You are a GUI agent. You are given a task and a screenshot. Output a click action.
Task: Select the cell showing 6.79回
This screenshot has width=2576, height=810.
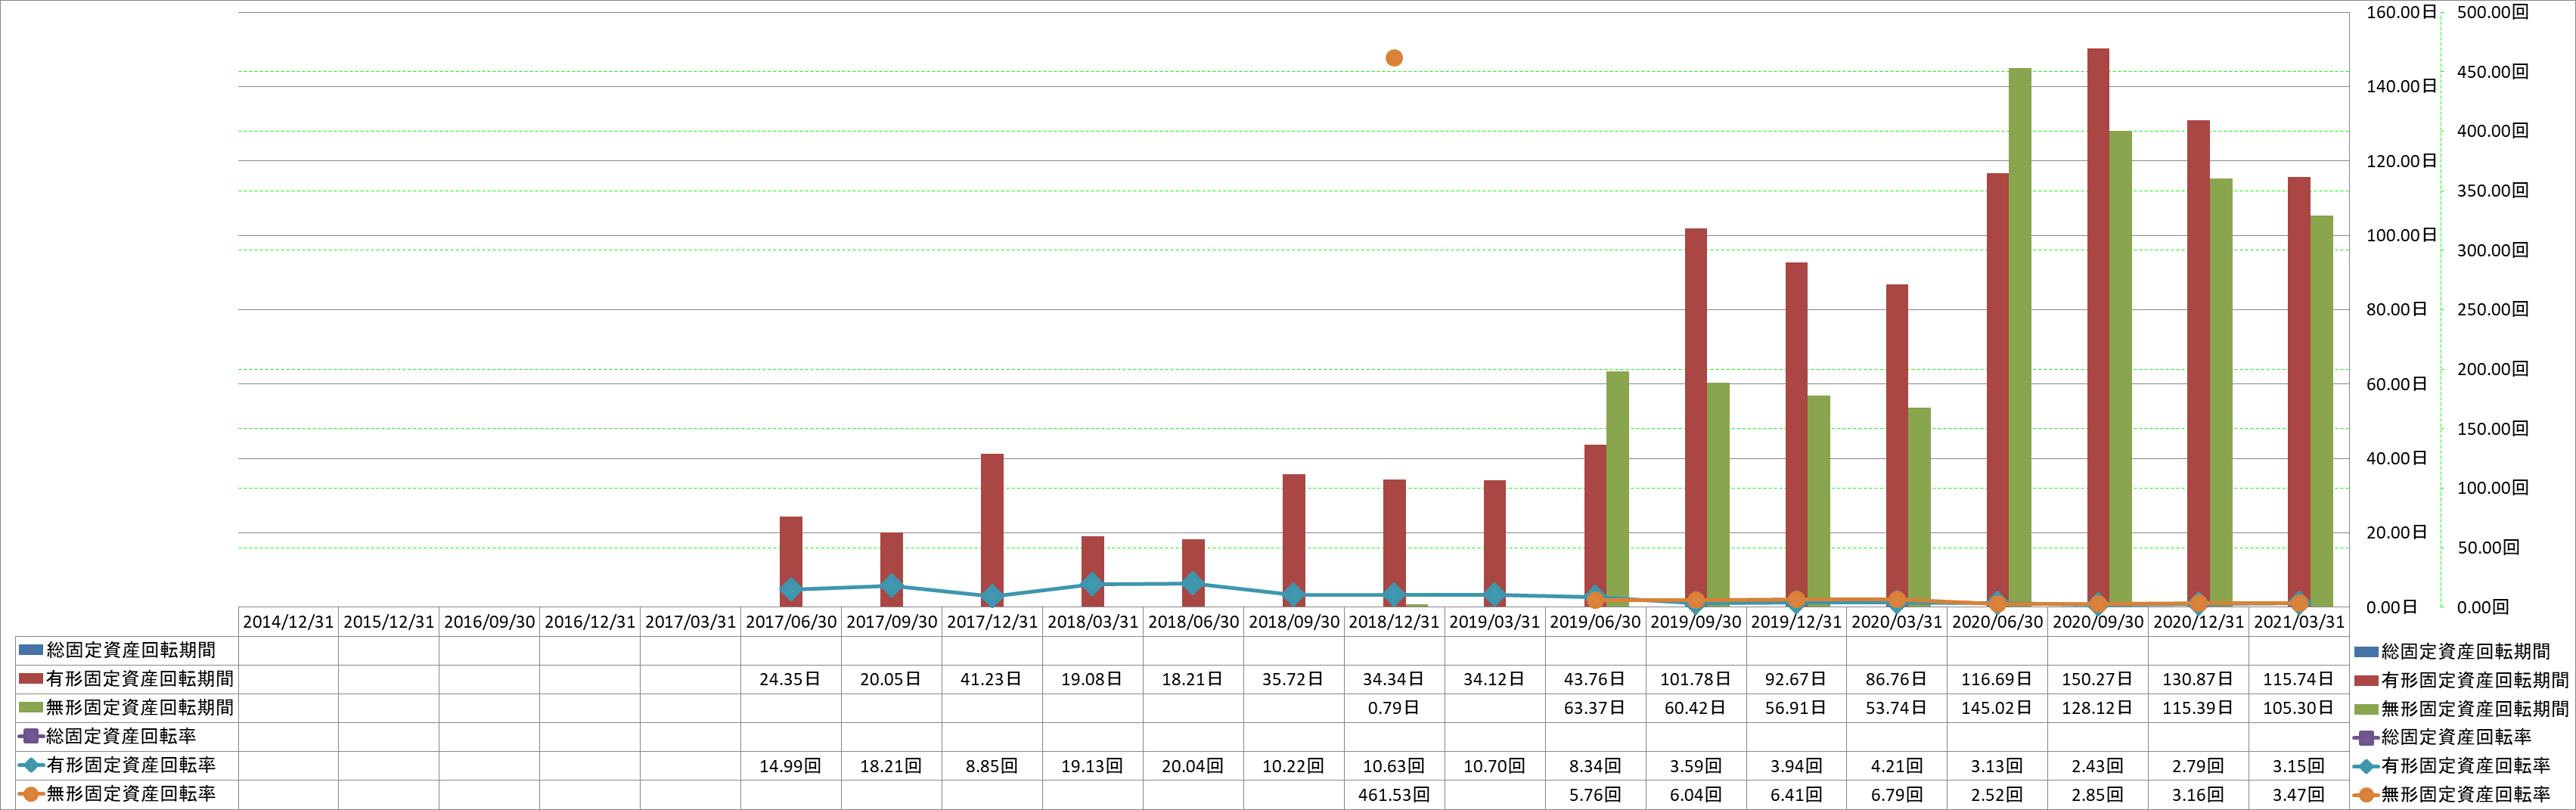1897,795
